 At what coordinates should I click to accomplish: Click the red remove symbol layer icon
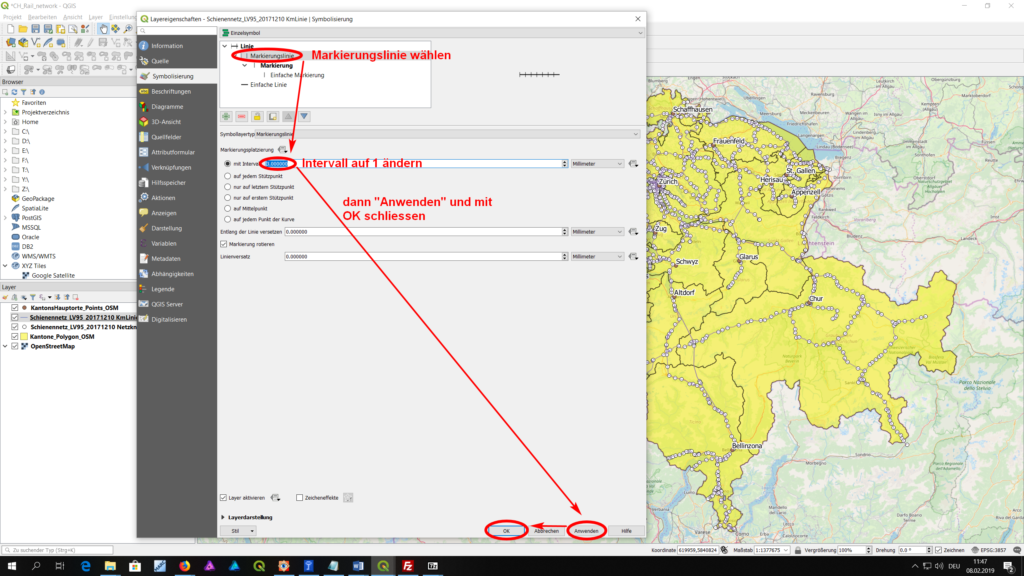pyautogui.click(x=241, y=117)
